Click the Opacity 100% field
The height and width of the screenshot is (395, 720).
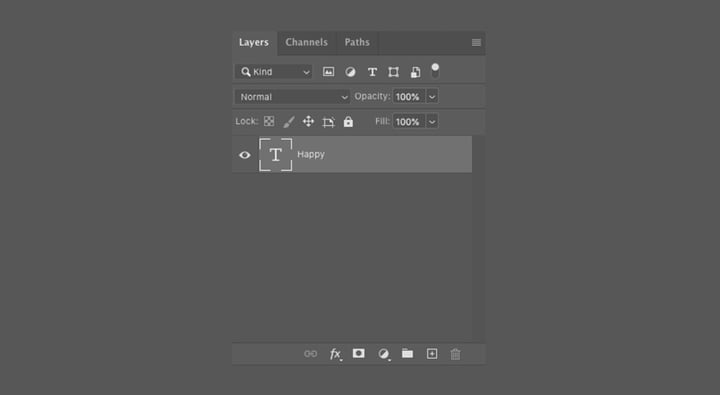click(409, 96)
